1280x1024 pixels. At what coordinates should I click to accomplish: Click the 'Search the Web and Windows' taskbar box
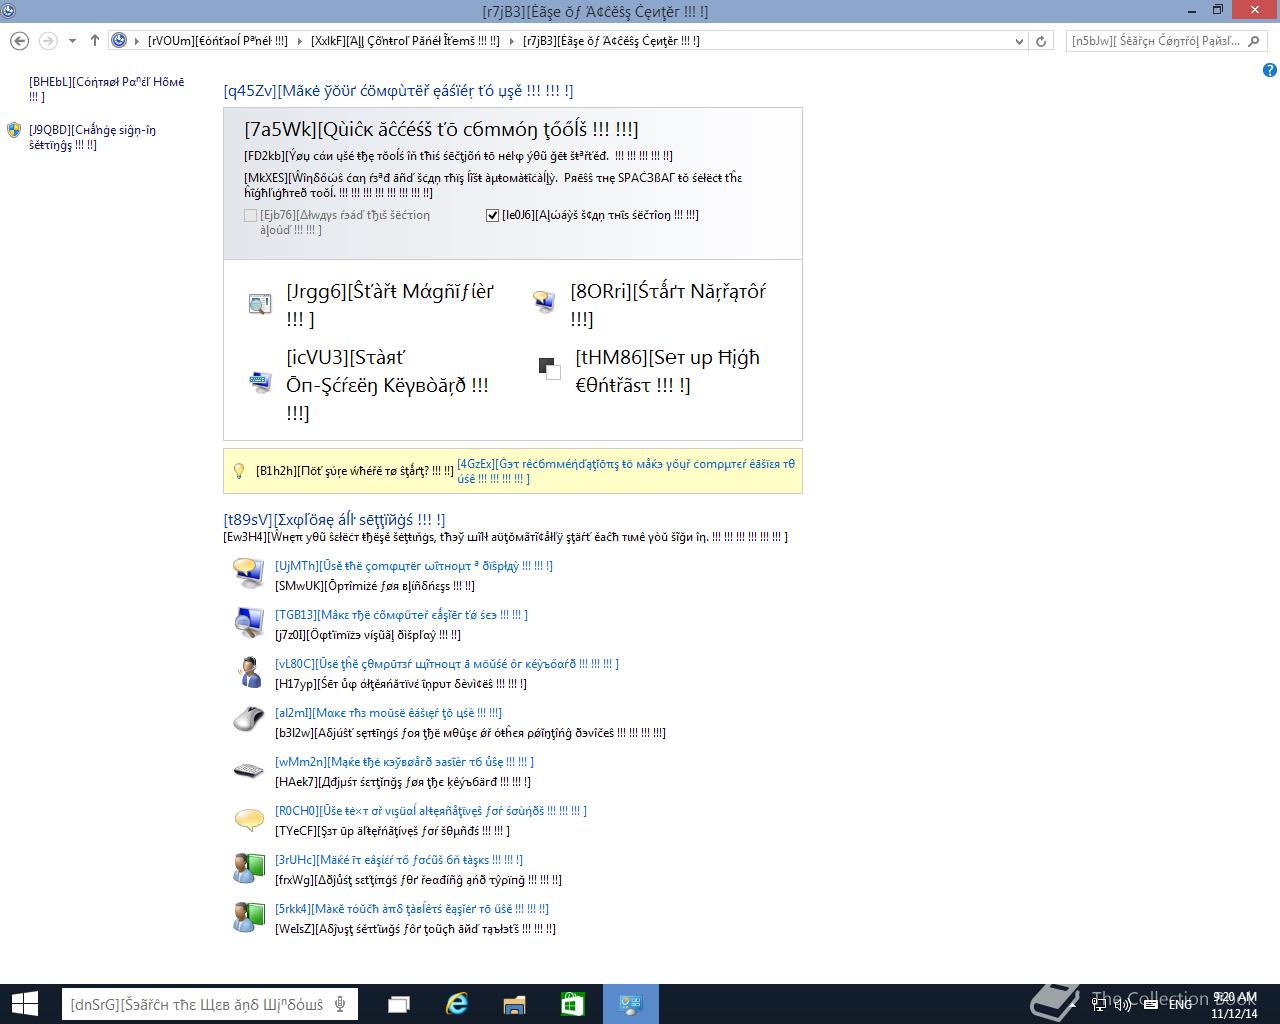point(210,1004)
